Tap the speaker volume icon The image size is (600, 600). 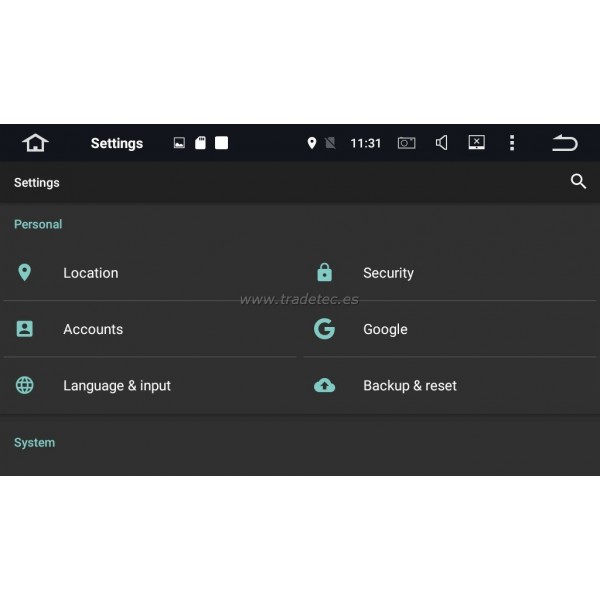coord(441,143)
